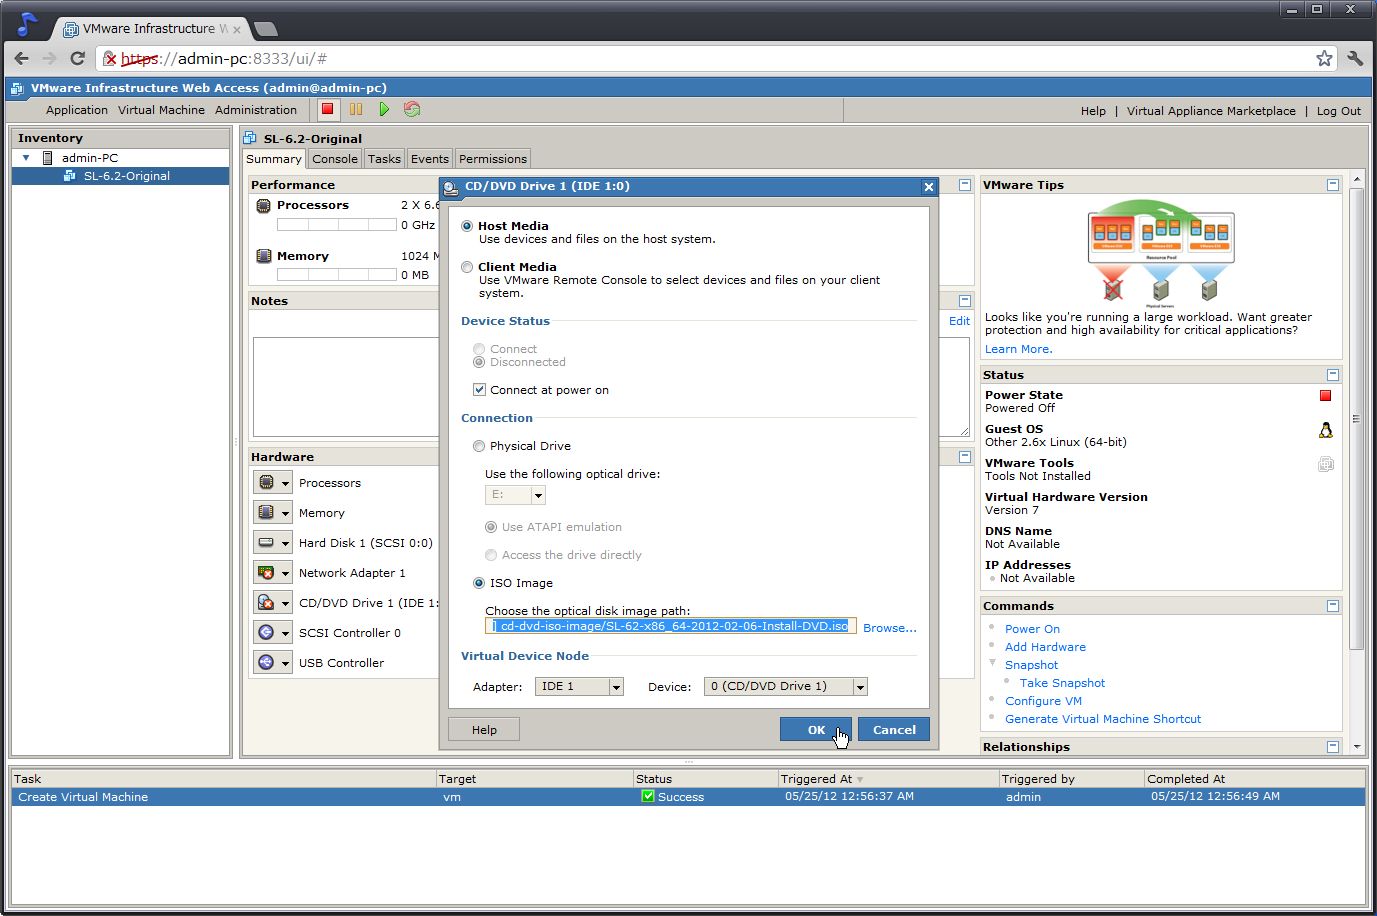Open the Virtual Machine menu
This screenshot has width=1377, height=916.
pyautogui.click(x=161, y=110)
